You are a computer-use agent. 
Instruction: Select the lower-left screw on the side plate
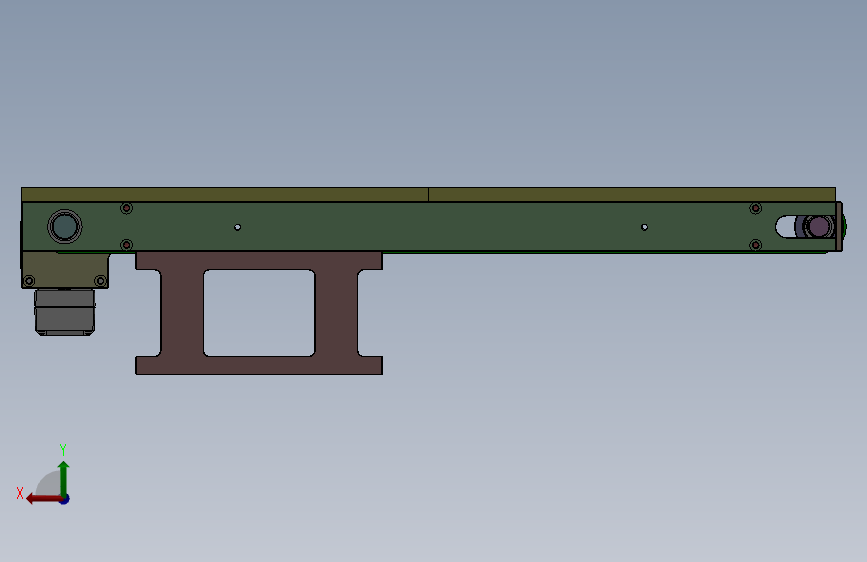click(x=127, y=245)
